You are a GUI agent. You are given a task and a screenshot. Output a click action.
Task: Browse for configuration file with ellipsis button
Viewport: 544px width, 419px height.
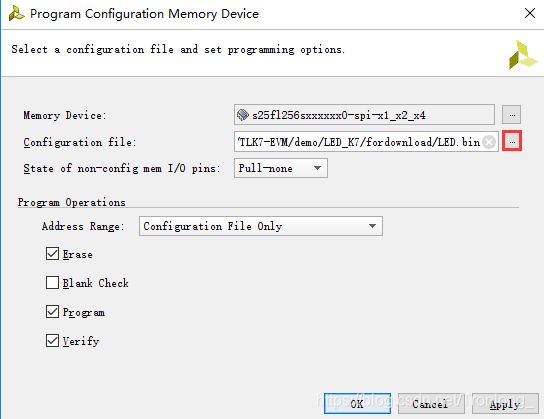[x=512, y=141]
